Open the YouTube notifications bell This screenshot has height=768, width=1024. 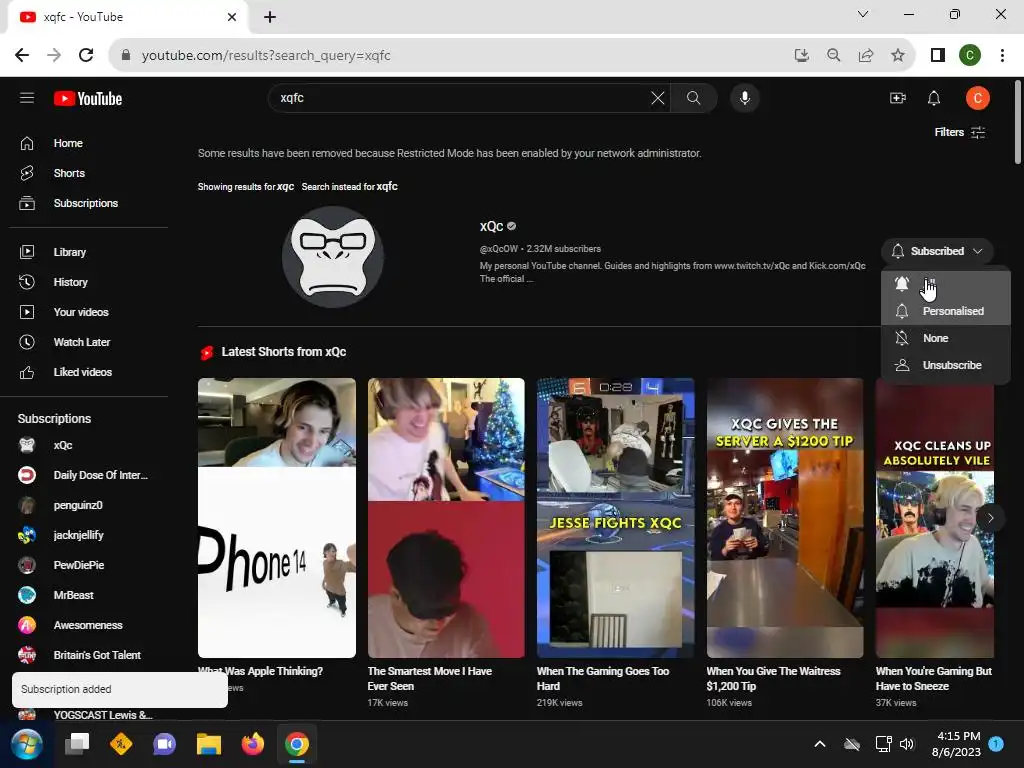pos(934,98)
